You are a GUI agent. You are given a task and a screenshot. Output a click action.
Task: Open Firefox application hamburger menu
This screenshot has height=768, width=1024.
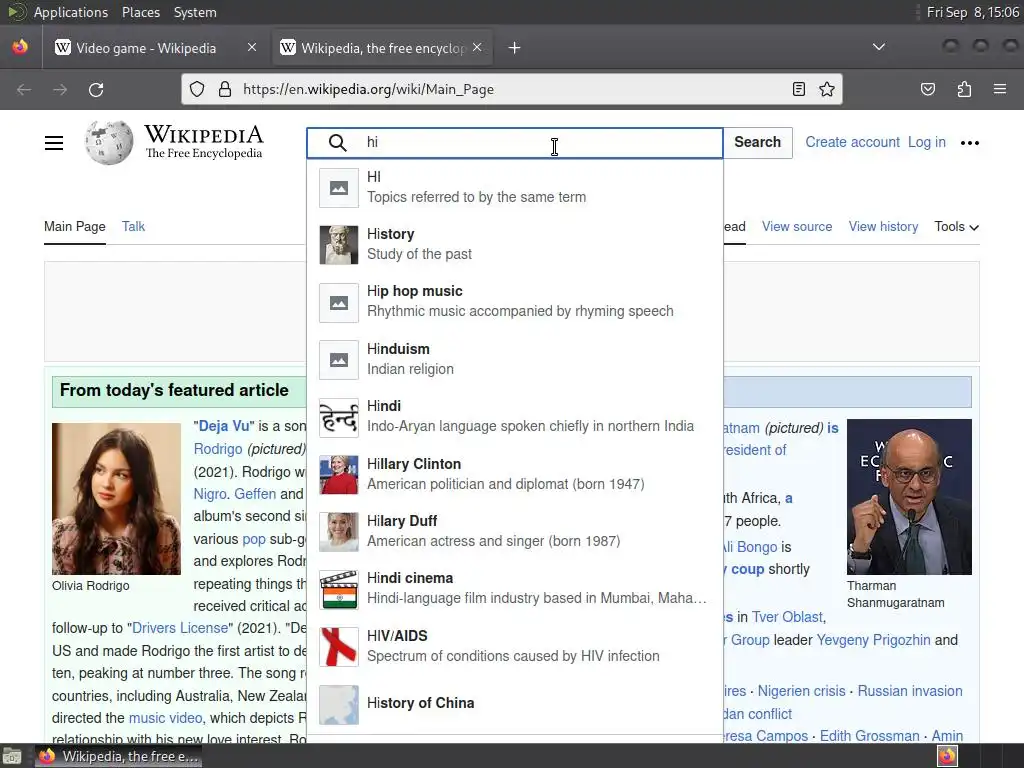click(1000, 89)
